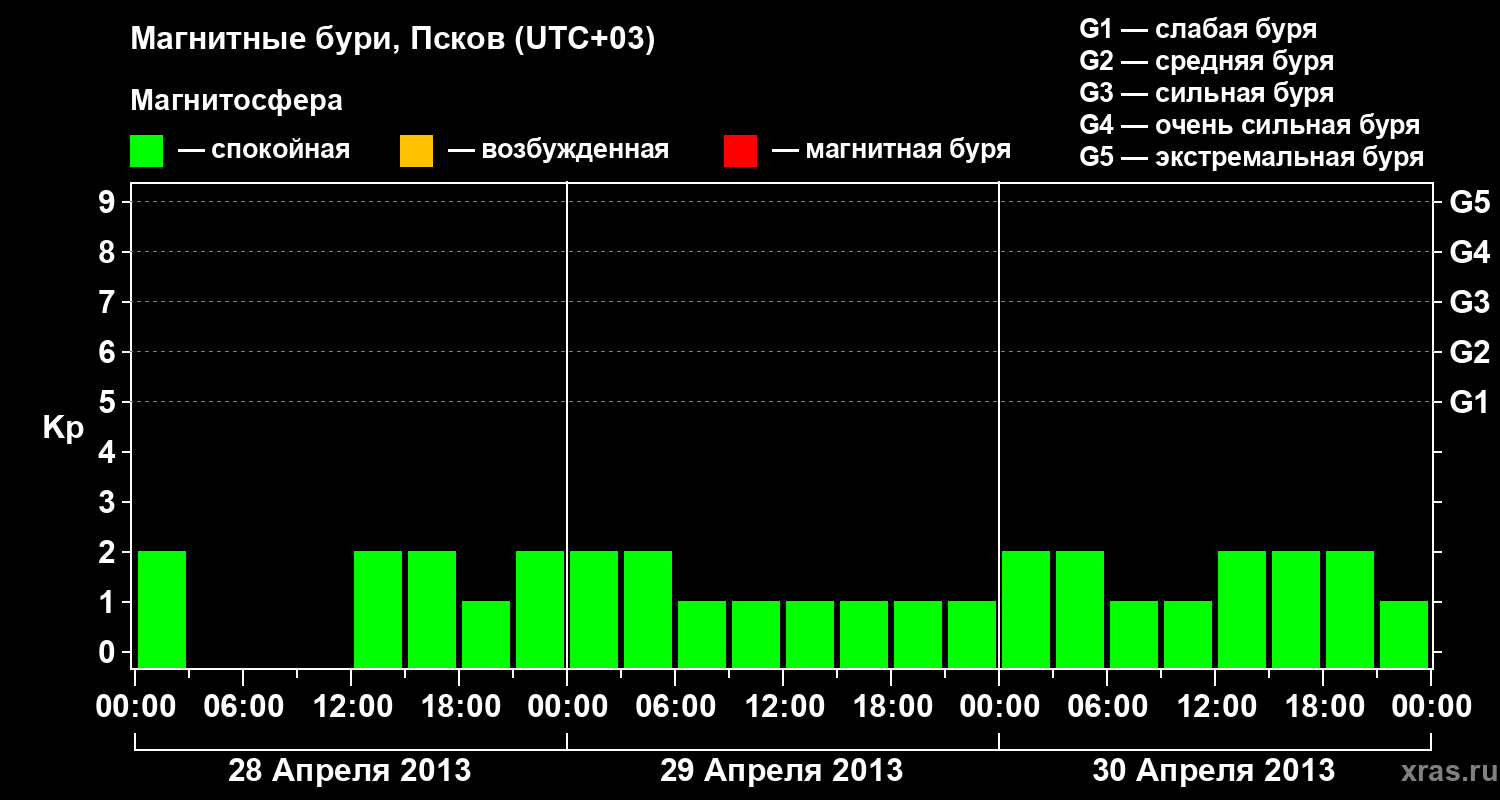Image resolution: width=1500 pixels, height=800 pixels.
Task: Click the last bar of 30 April at 21:00
Action: point(1404,634)
